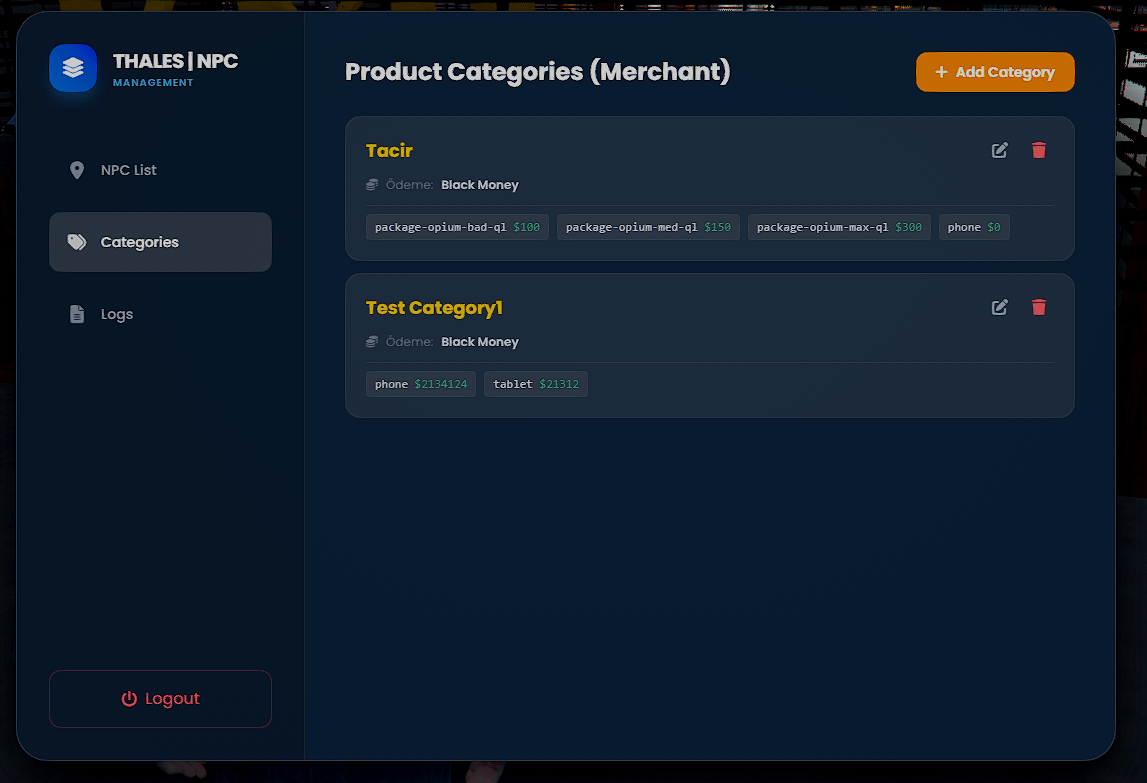Delete the Test Category1 category

pyautogui.click(x=1039, y=307)
